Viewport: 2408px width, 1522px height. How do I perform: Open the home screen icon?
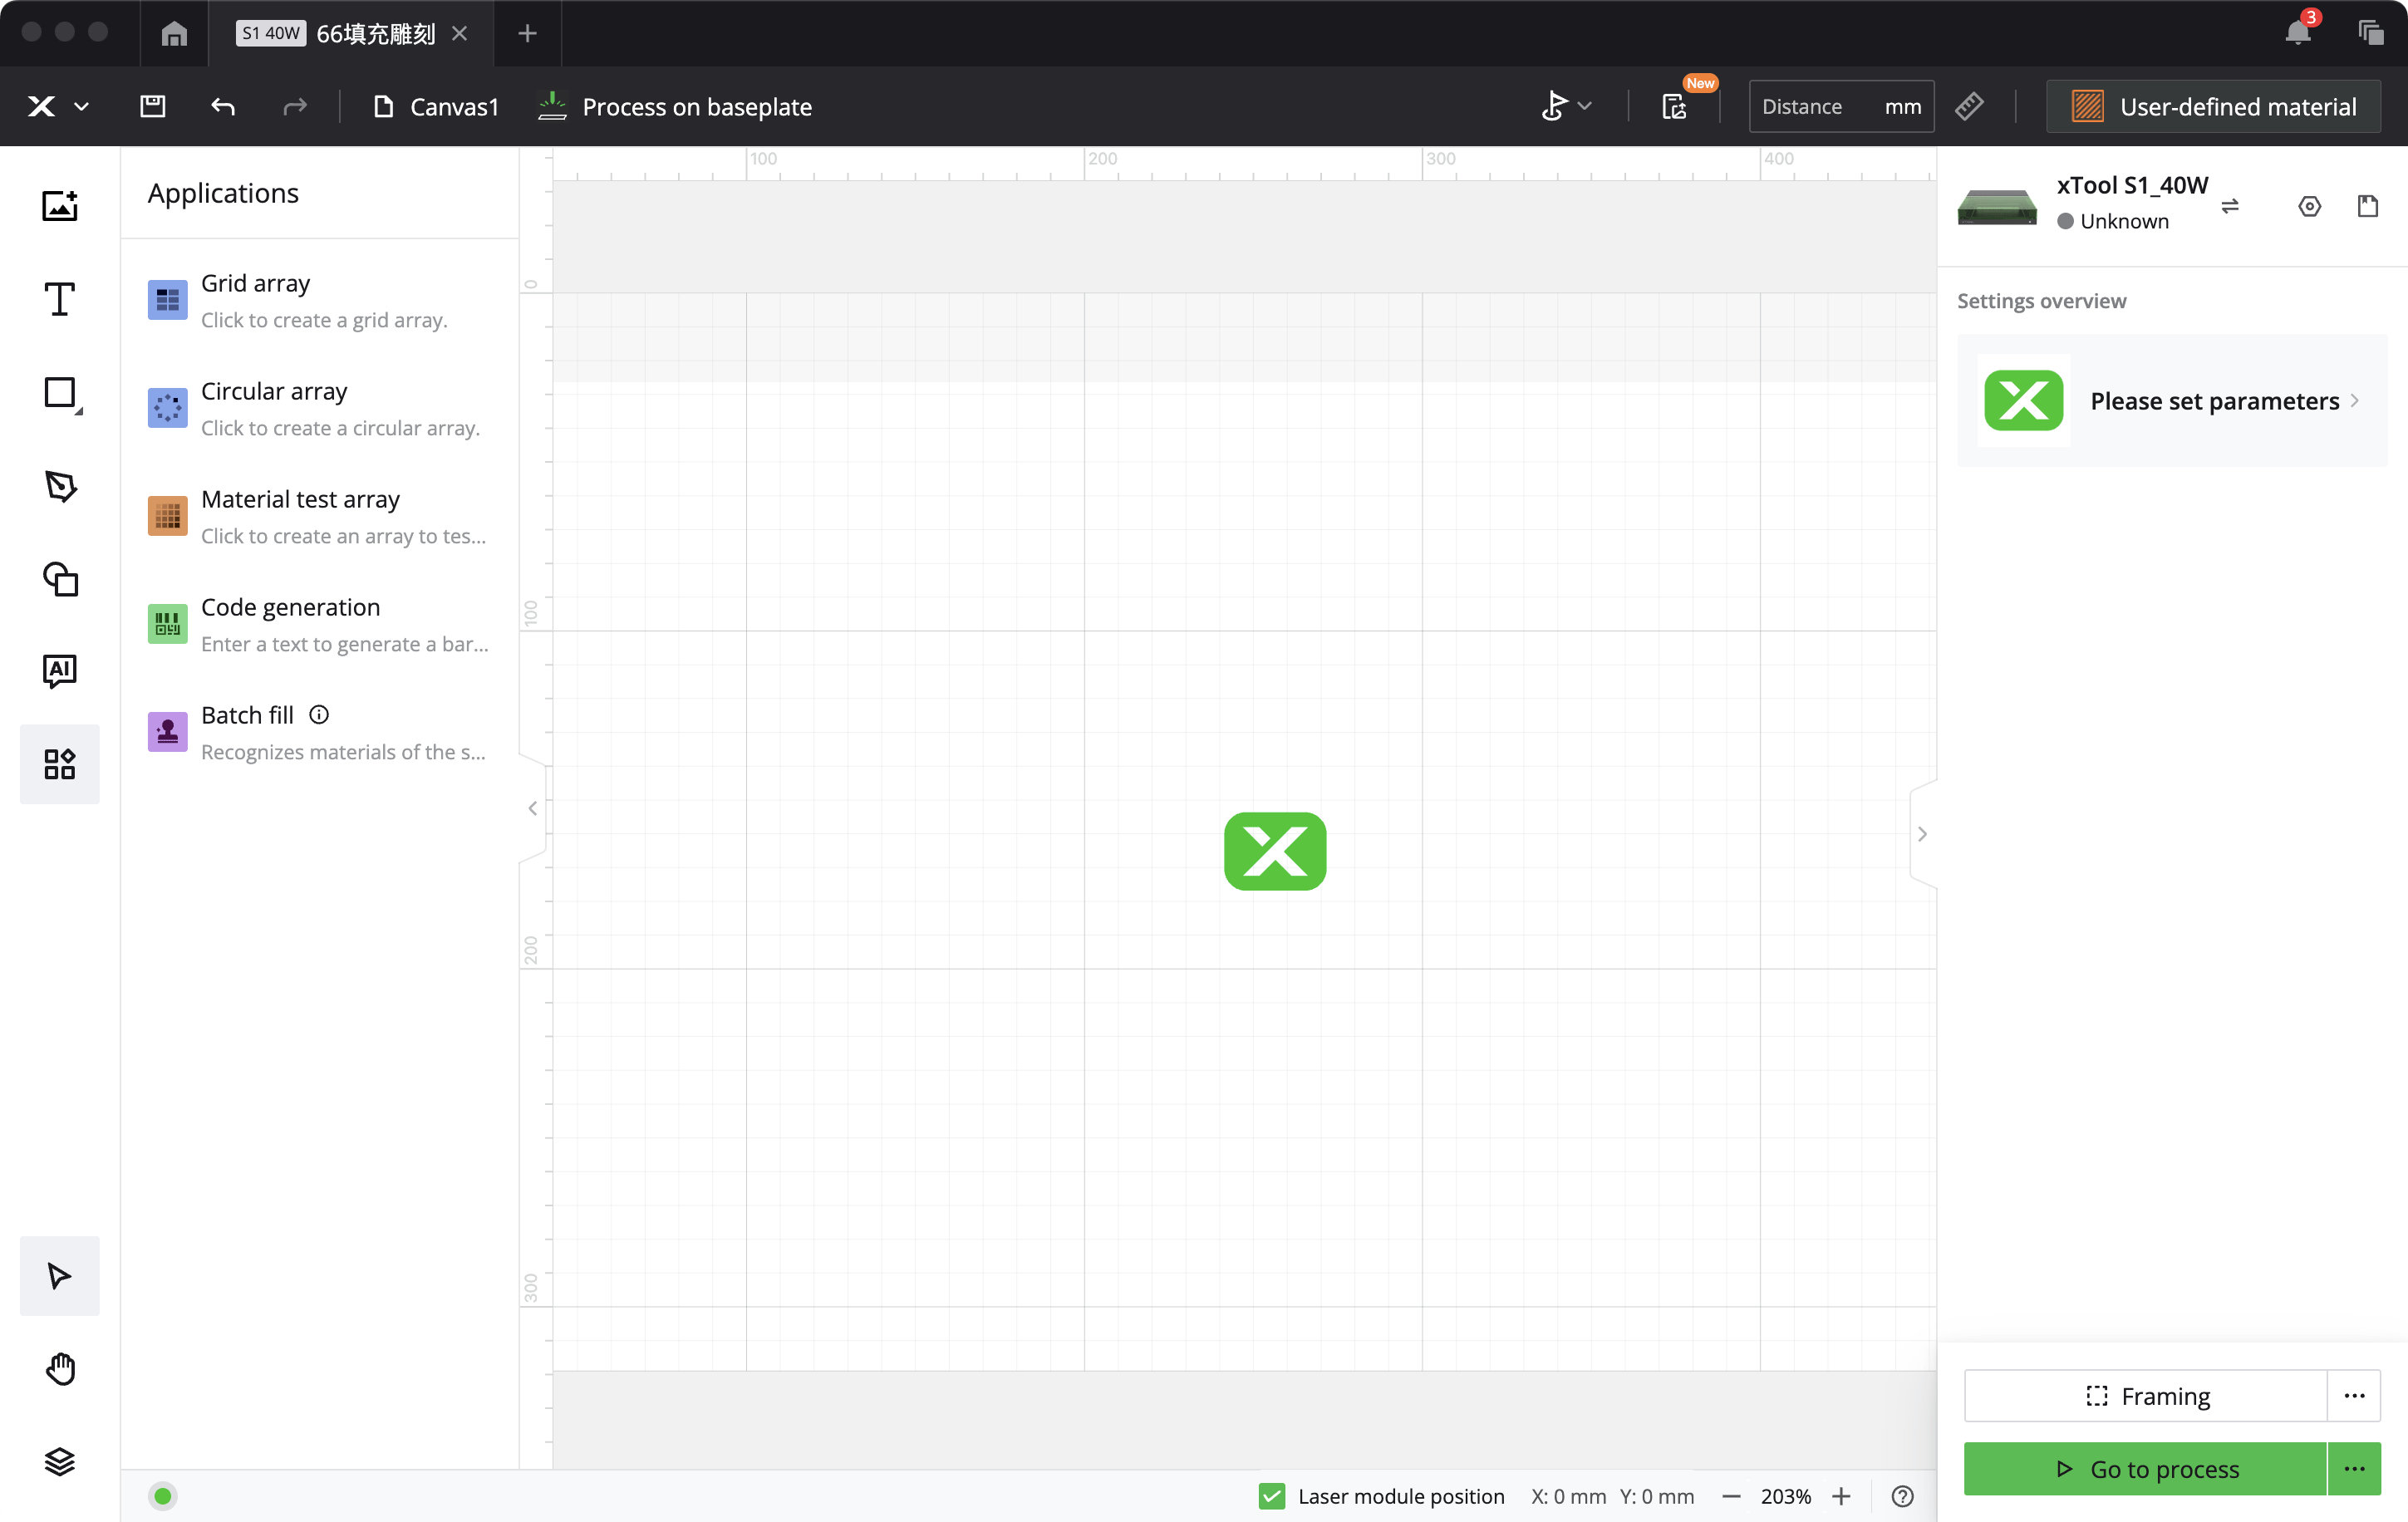(x=174, y=33)
